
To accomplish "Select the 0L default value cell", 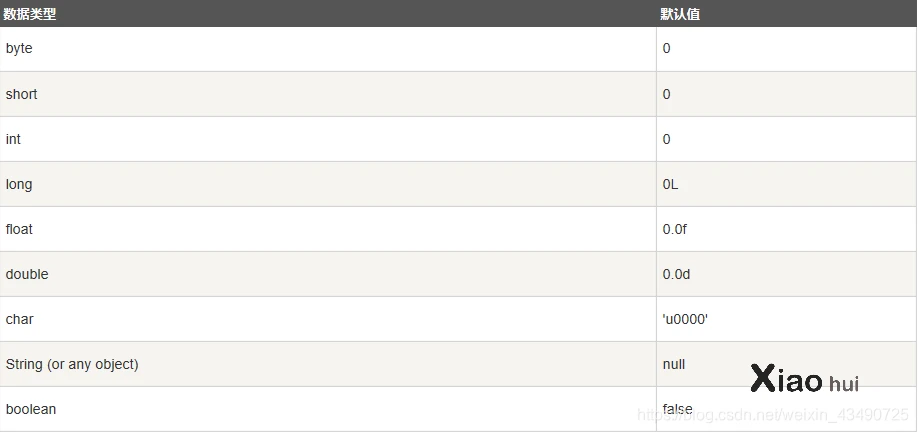I will (671, 184).
